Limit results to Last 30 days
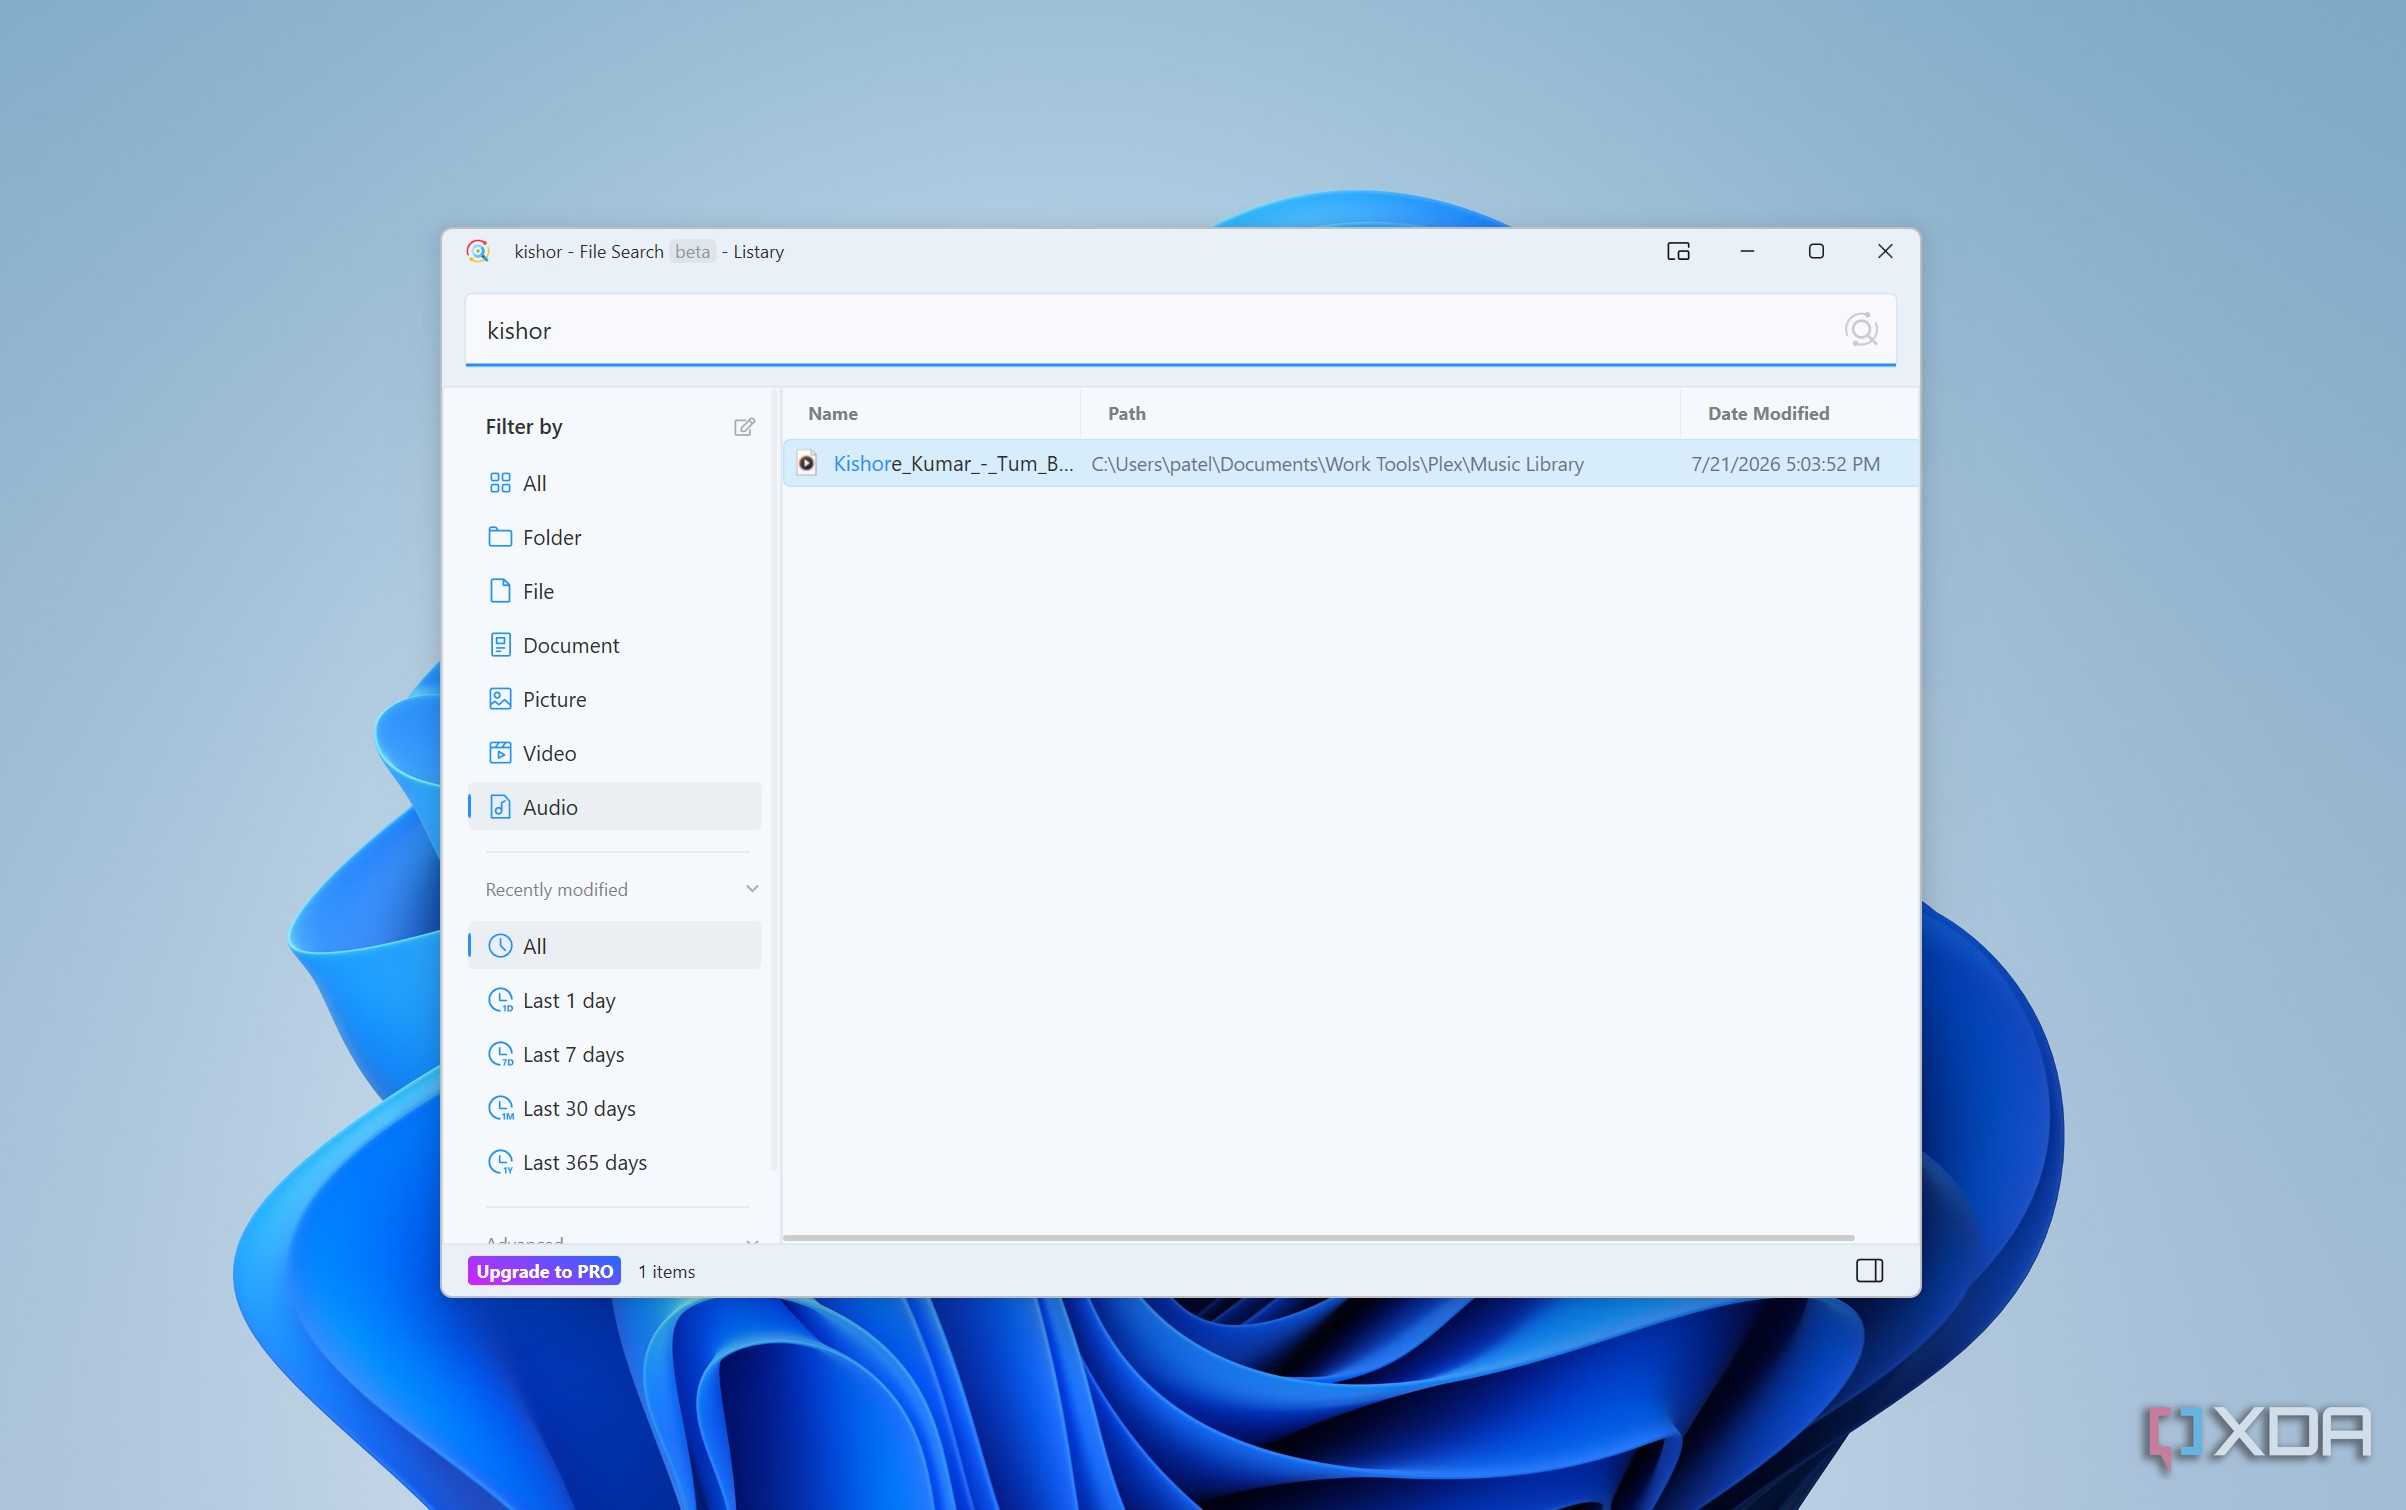The width and height of the screenshot is (2406, 1510). tap(614, 1108)
